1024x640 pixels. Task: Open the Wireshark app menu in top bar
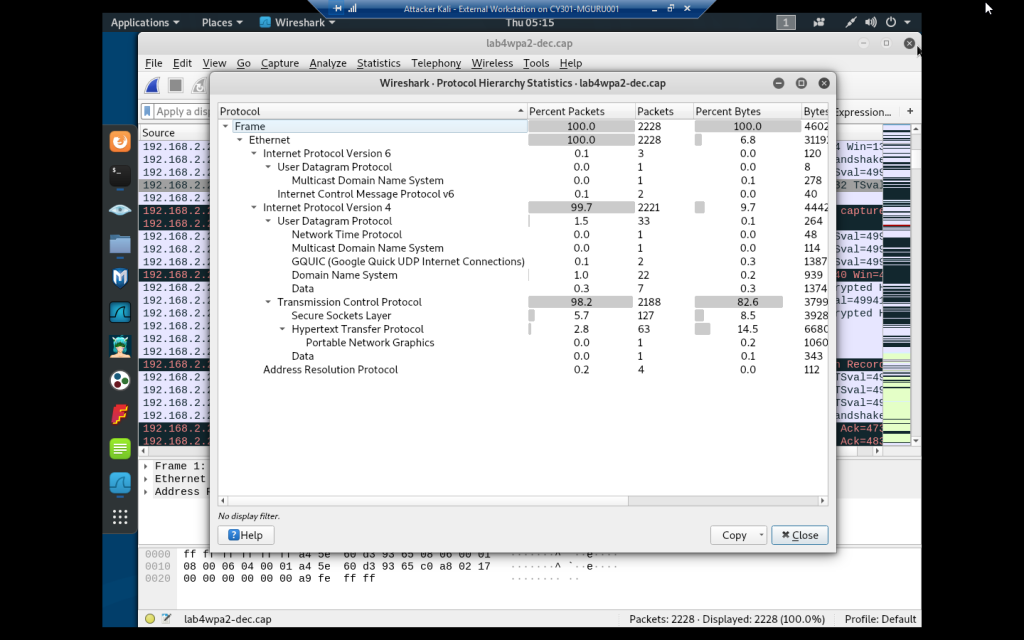point(297,22)
